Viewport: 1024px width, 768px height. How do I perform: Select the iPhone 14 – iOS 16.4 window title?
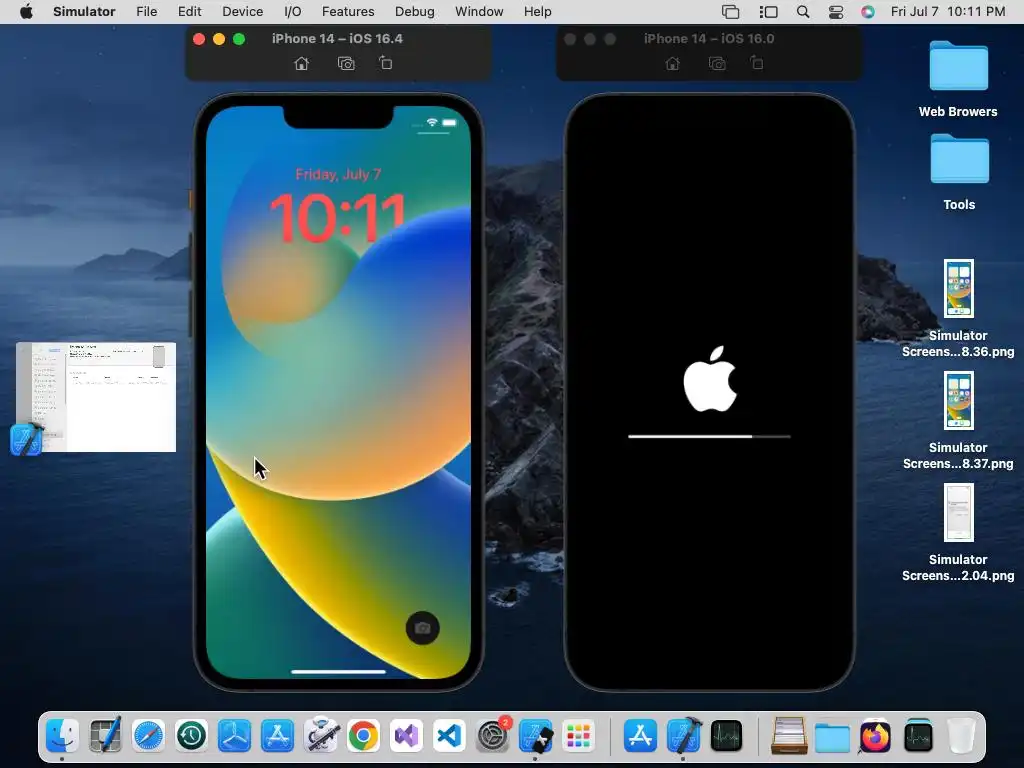coord(337,39)
